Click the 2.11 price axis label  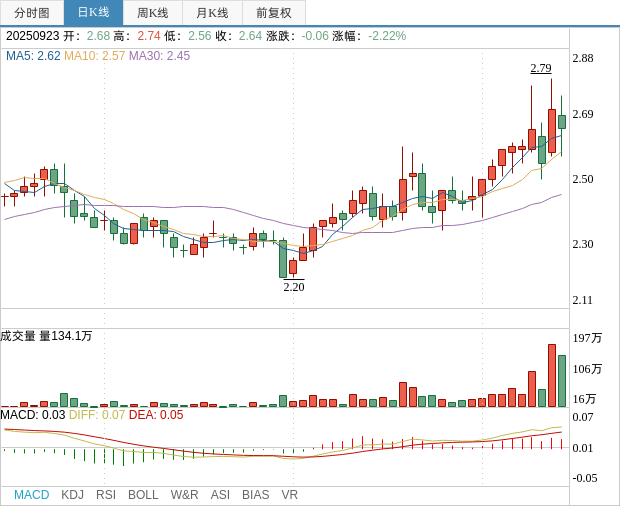pyautogui.click(x=583, y=300)
